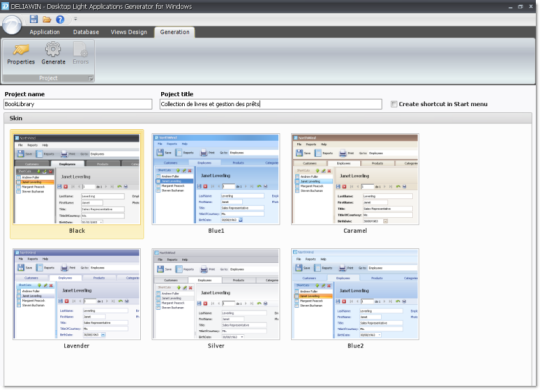Pick the Silver skin thumbnail
The image size is (540, 390).
[216, 294]
